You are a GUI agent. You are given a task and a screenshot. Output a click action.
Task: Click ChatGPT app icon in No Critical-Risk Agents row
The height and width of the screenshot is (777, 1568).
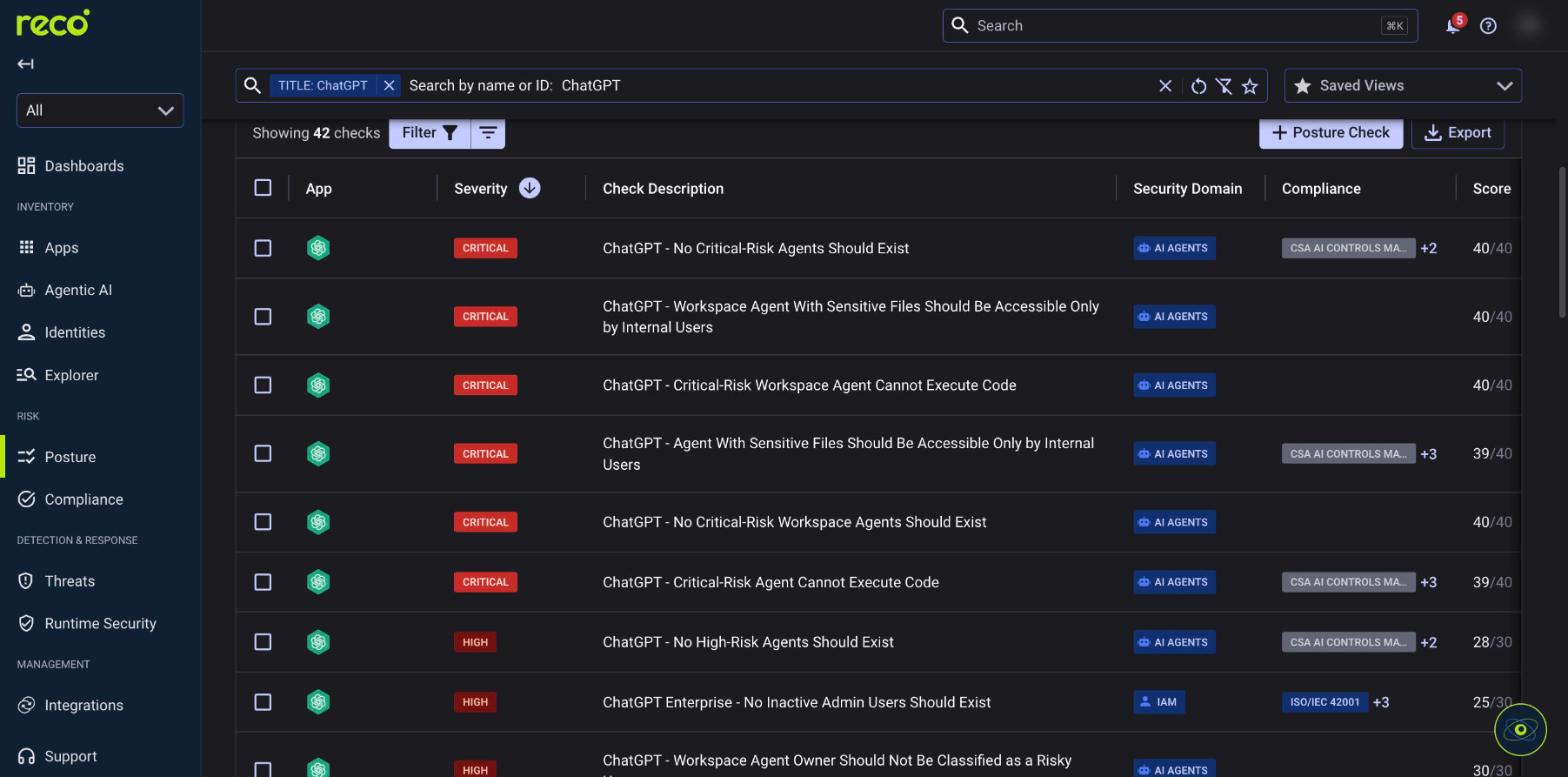[318, 248]
